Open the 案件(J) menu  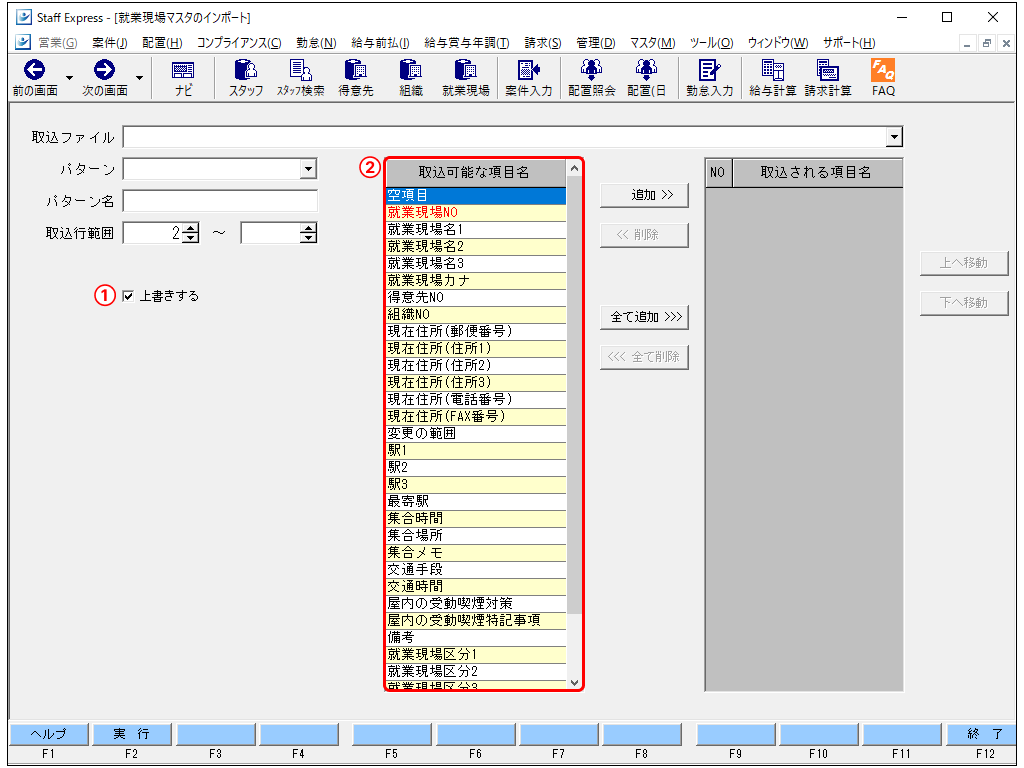click(x=110, y=43)
